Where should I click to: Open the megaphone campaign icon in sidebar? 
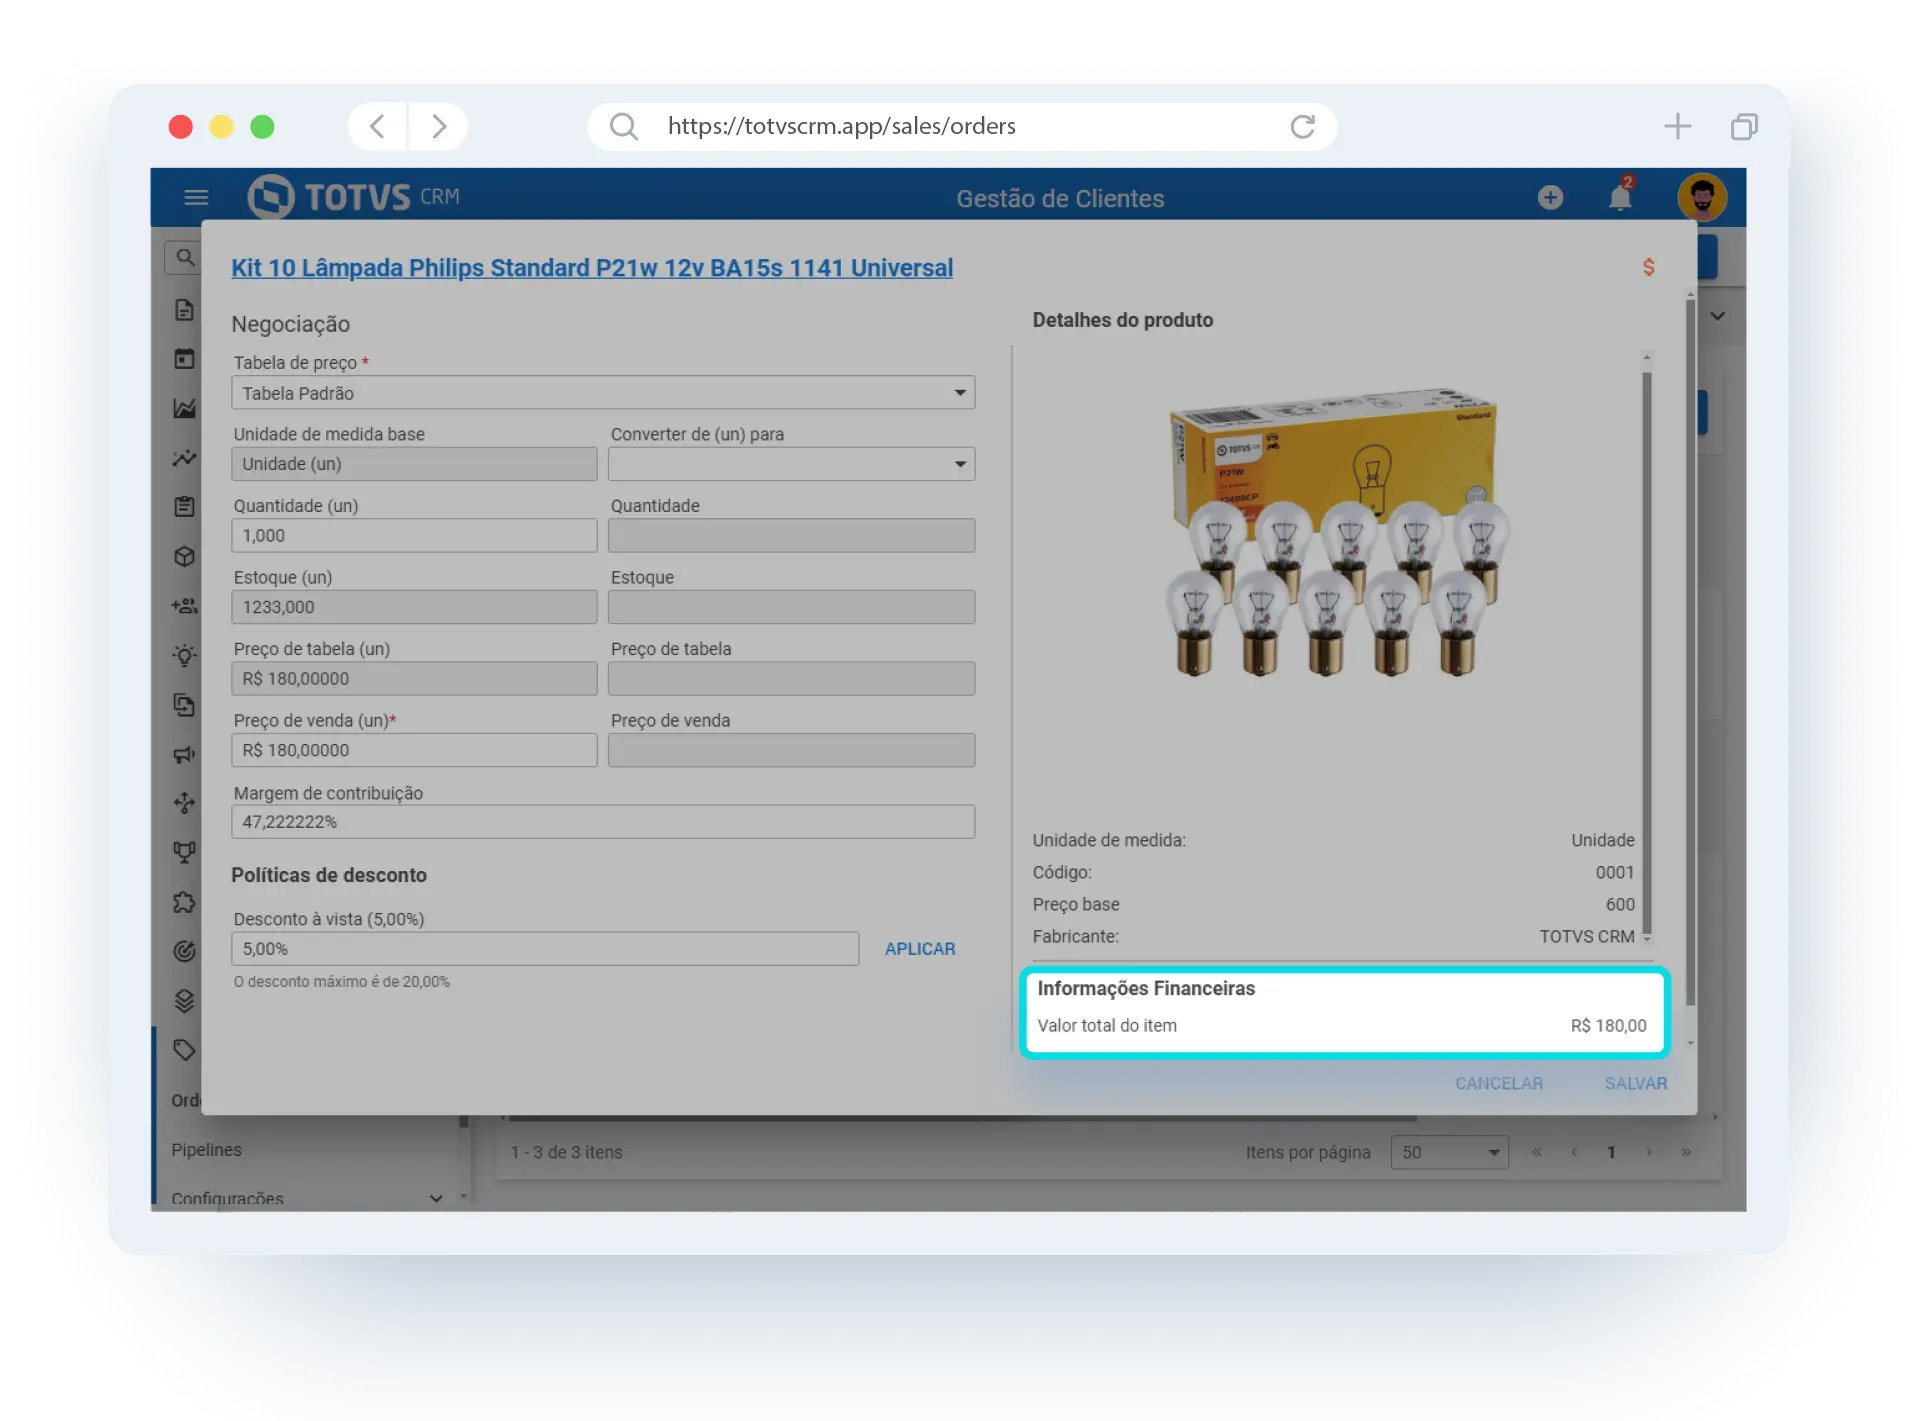click(184, 754)
